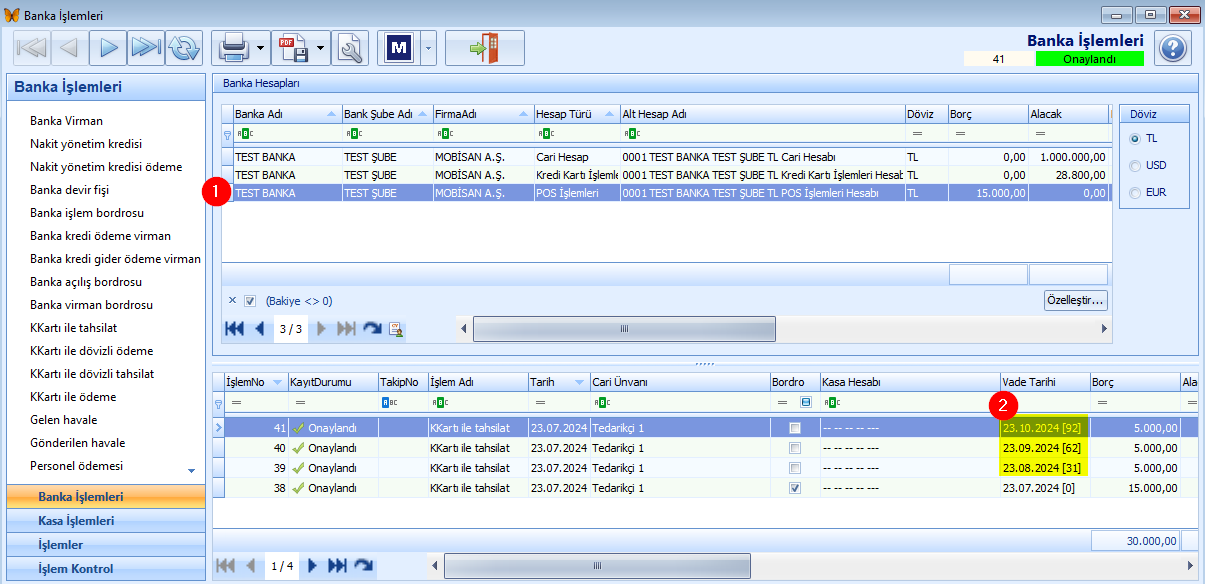The width and height of the screenshot is (1205, 584).
Task: Select the TL currency radio button
Action: [1134, 138]
